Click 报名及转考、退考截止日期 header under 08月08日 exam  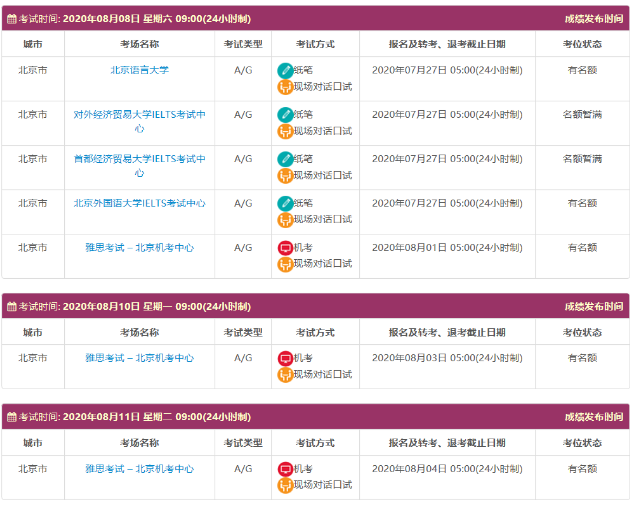(x=447, y=44)
